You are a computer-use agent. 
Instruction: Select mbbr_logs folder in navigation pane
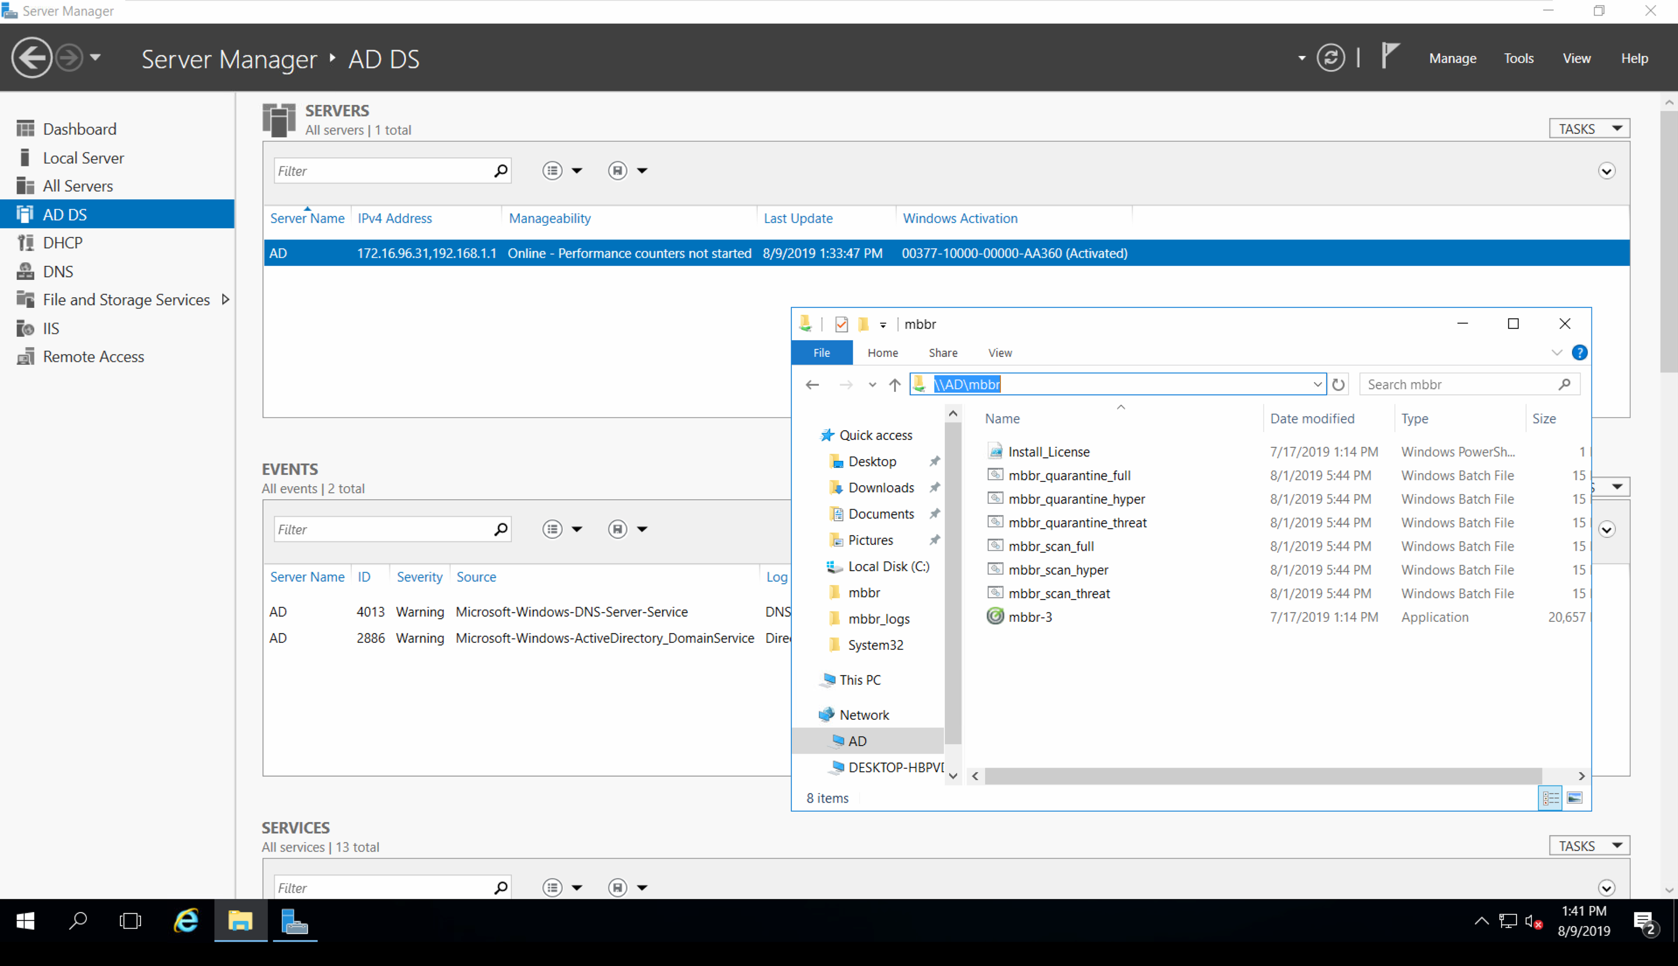click(x=878, y=619)
